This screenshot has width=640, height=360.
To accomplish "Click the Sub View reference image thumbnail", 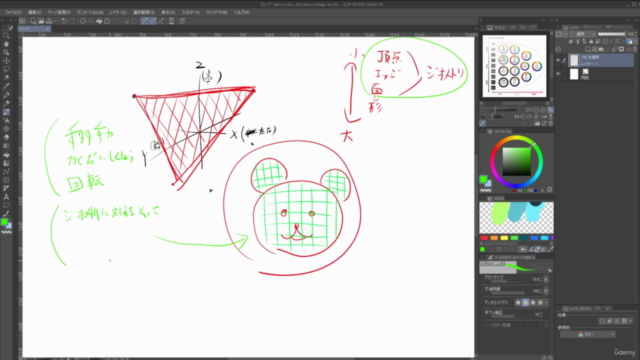I will tap(514, 66).
